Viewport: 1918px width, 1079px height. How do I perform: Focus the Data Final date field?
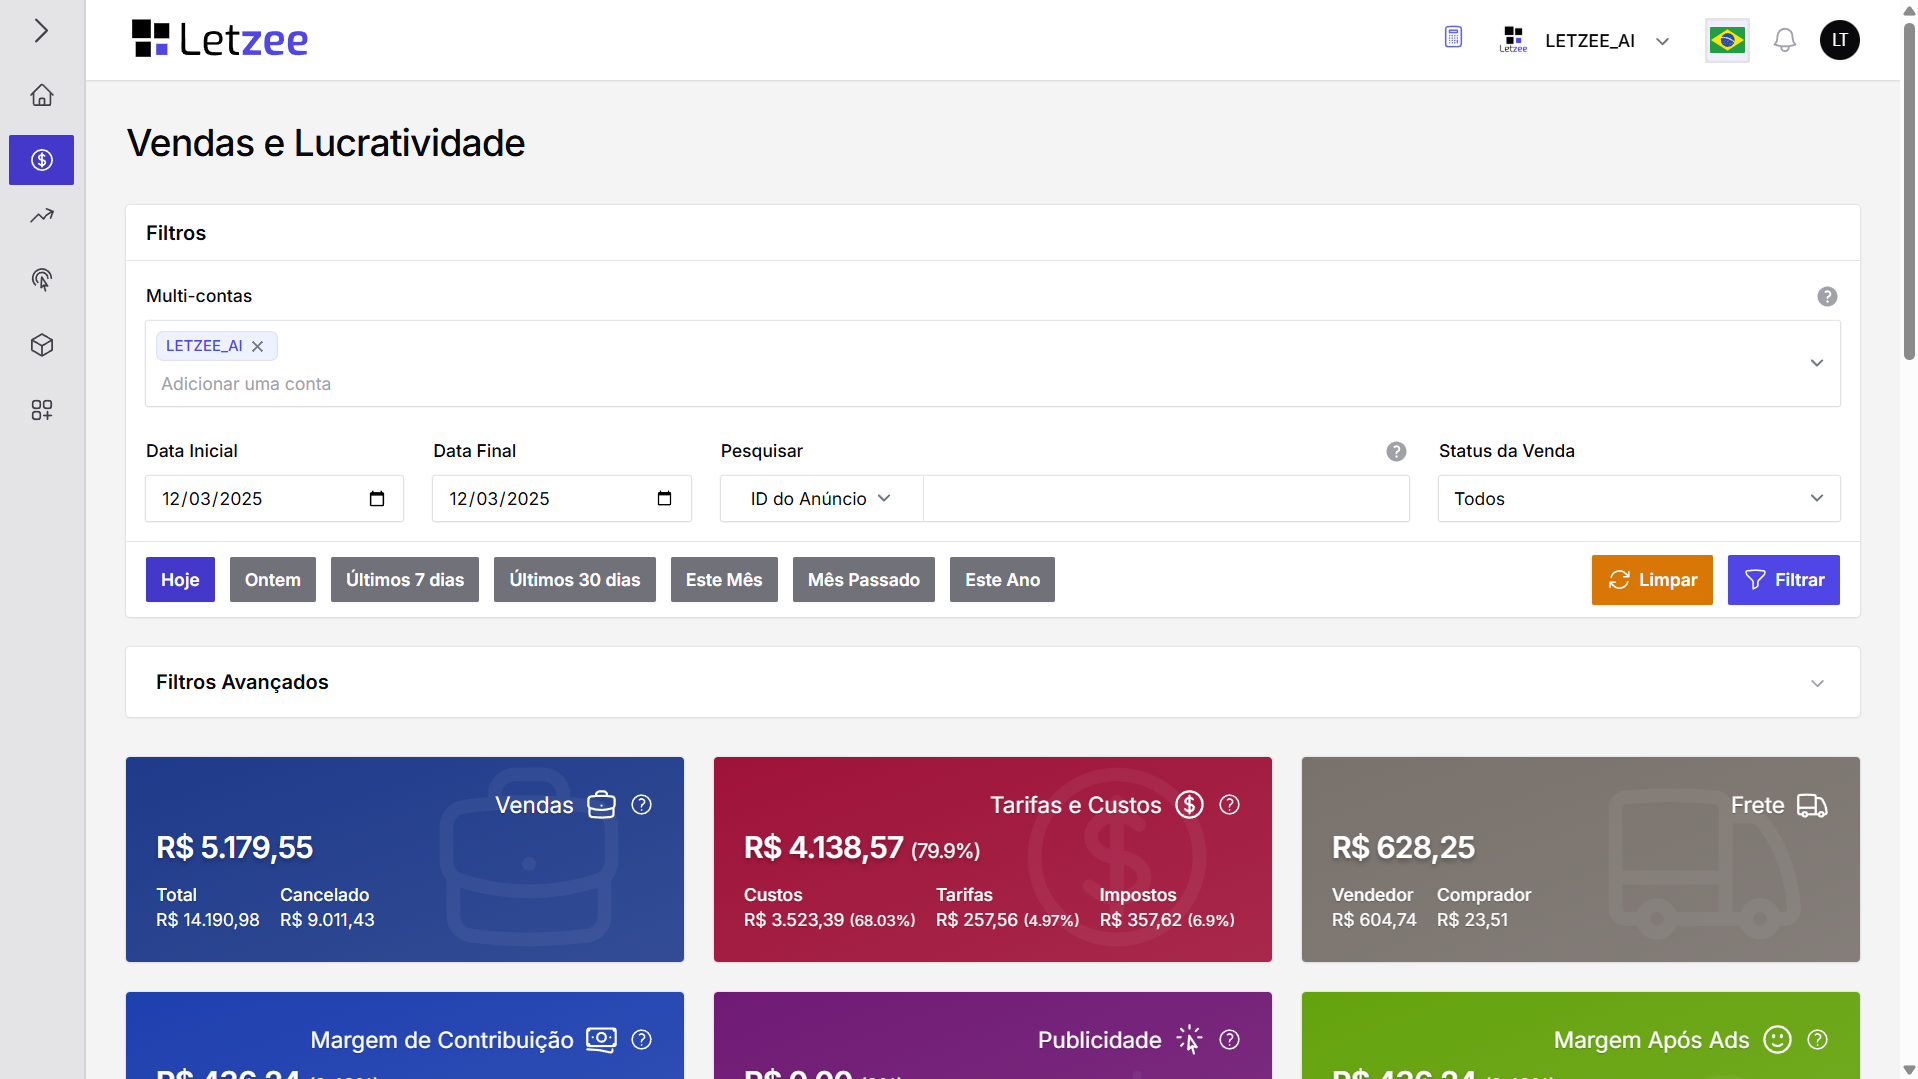click(562, 499)
